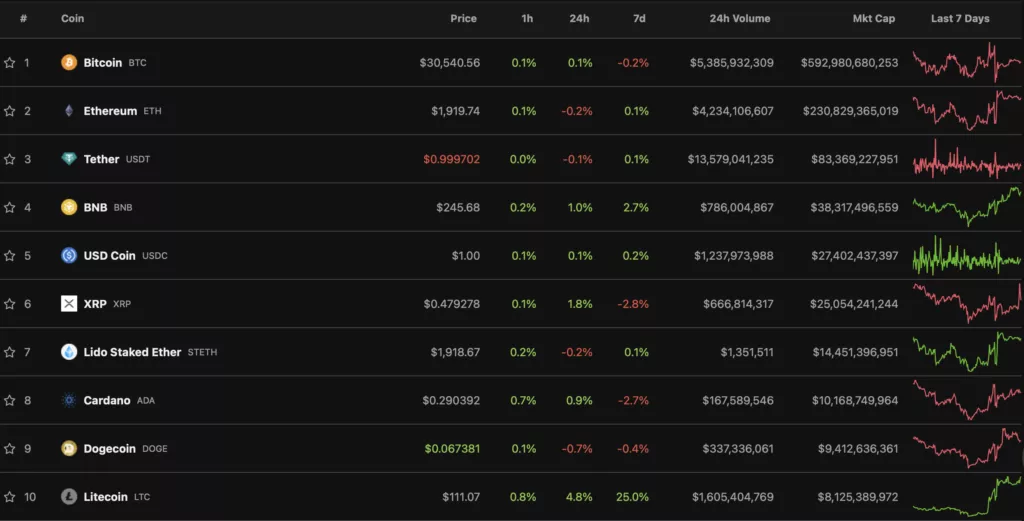The height and width of the screenshot is (521, 1024).
Task: Click the XRP logo icon
Action: 69,304
